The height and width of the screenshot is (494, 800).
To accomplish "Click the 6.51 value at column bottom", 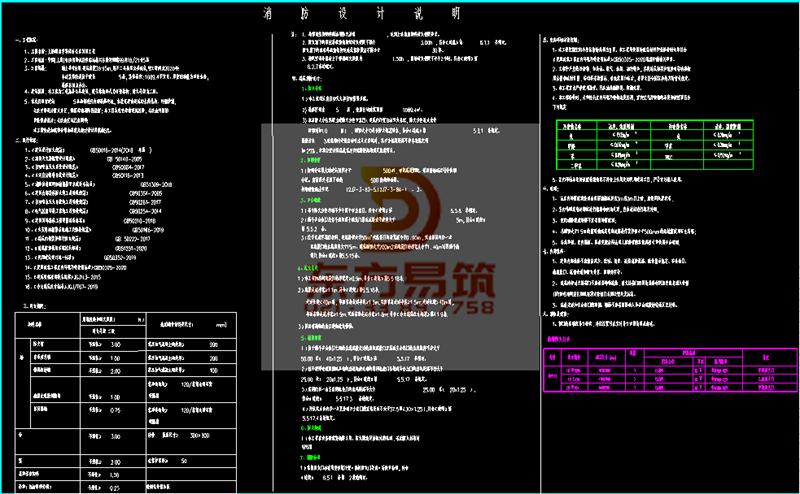I will pyautogui.click(x=328, y=478).
